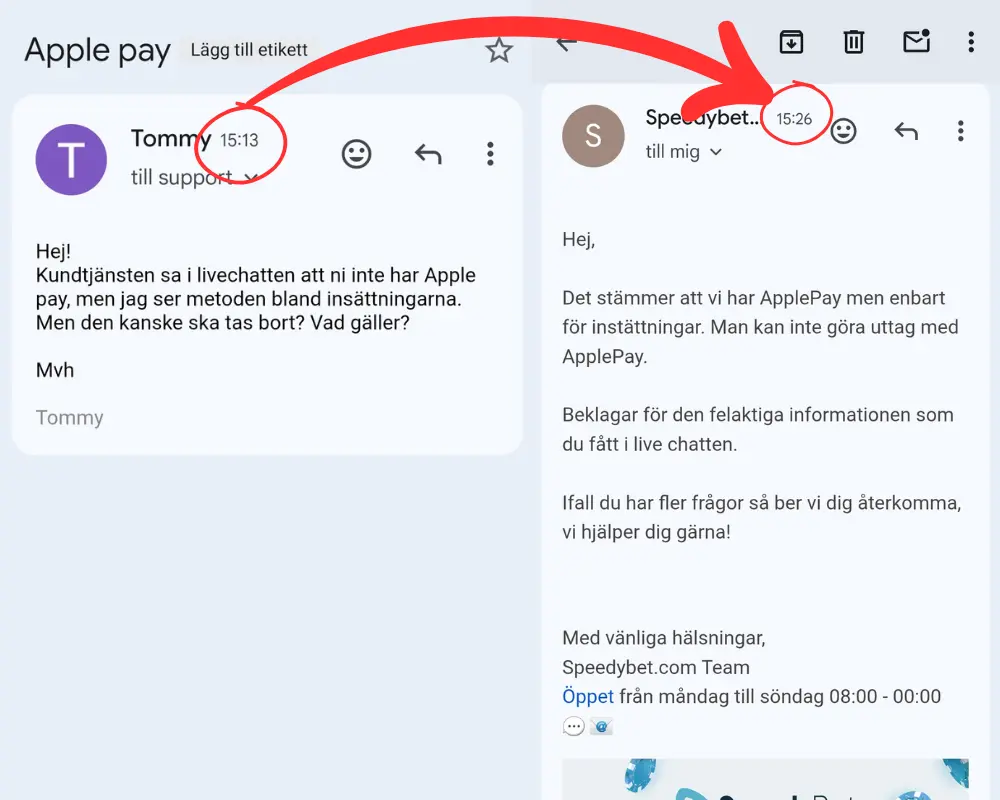Open the top toolbar three-dot menu
This screenshot has width=1000, height=800.
(x=971, y=42)
